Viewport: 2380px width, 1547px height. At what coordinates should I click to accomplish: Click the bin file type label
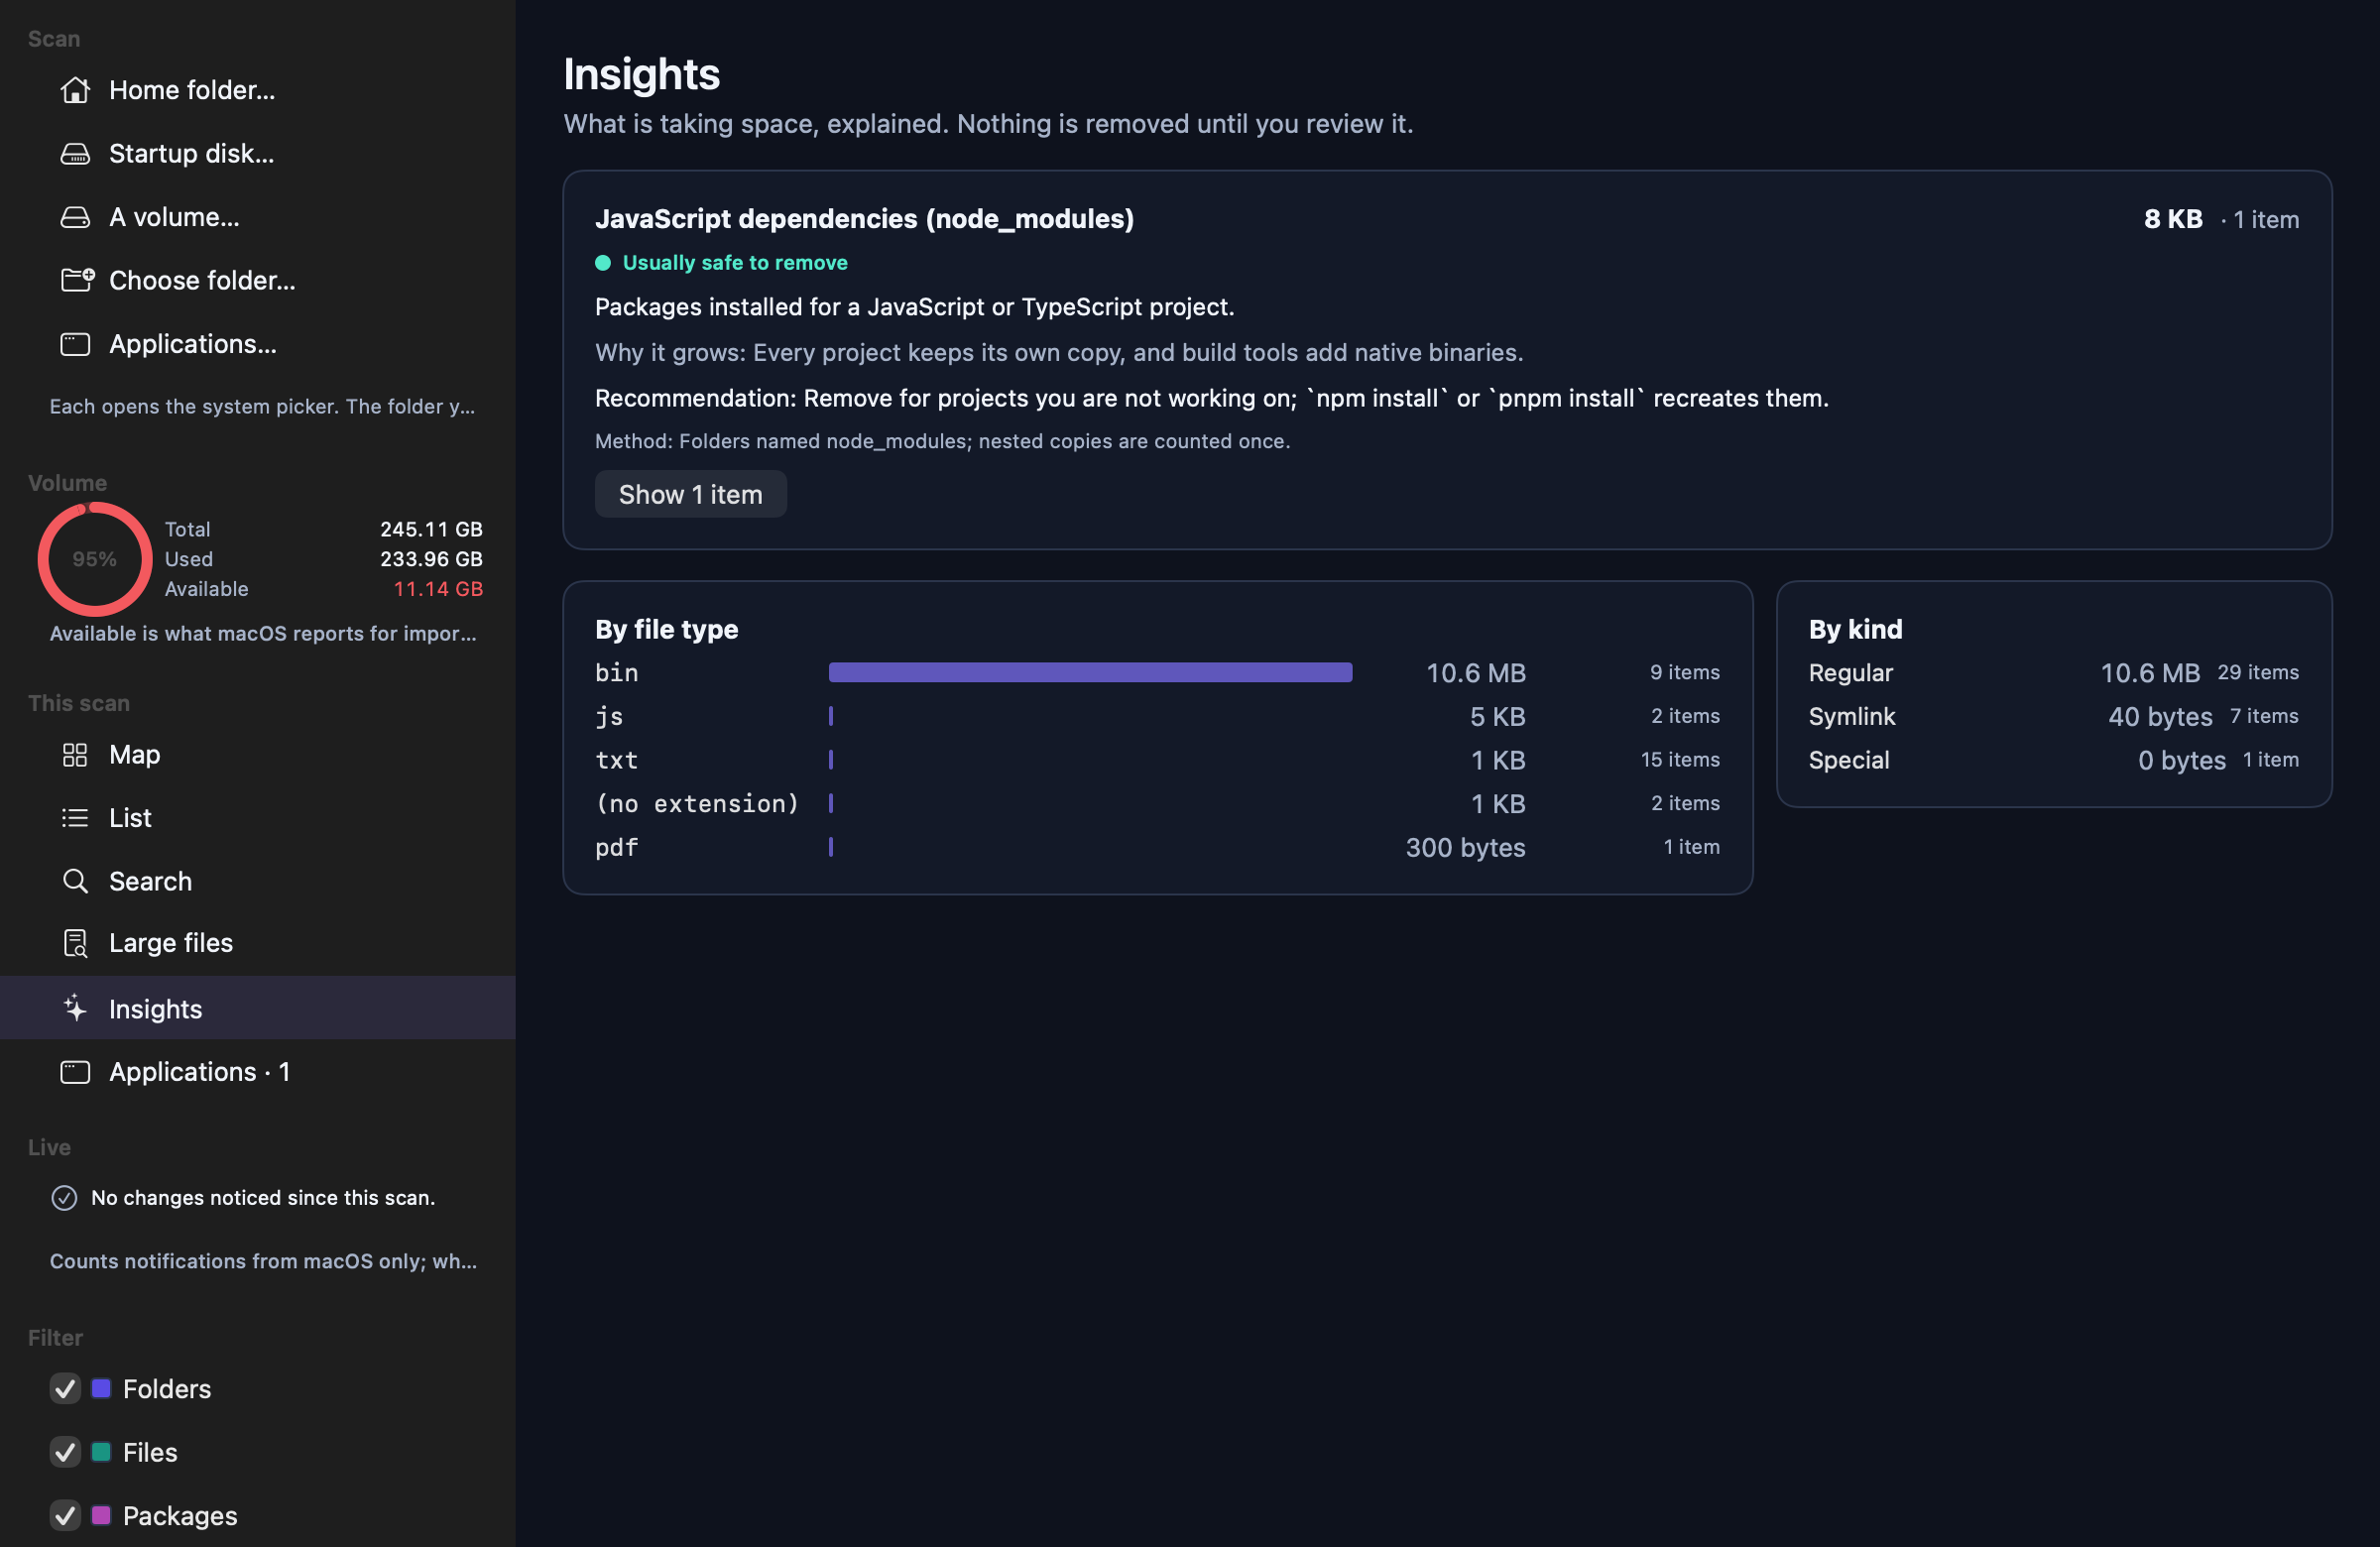tap(616, 673)
